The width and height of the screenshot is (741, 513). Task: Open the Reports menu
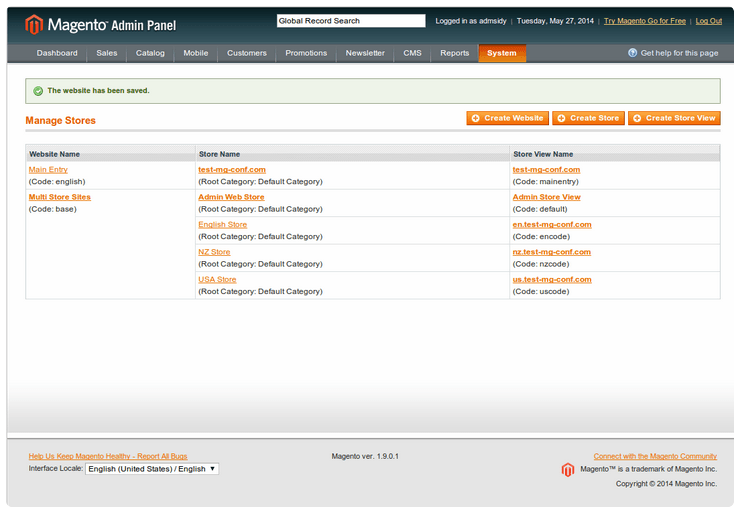pos(455,53)
